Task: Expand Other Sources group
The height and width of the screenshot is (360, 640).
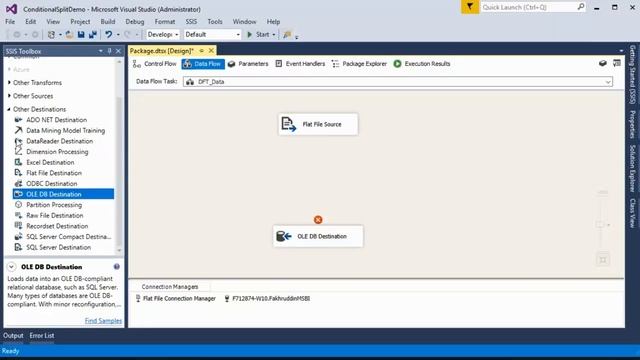Action: (x=9, y=96)
